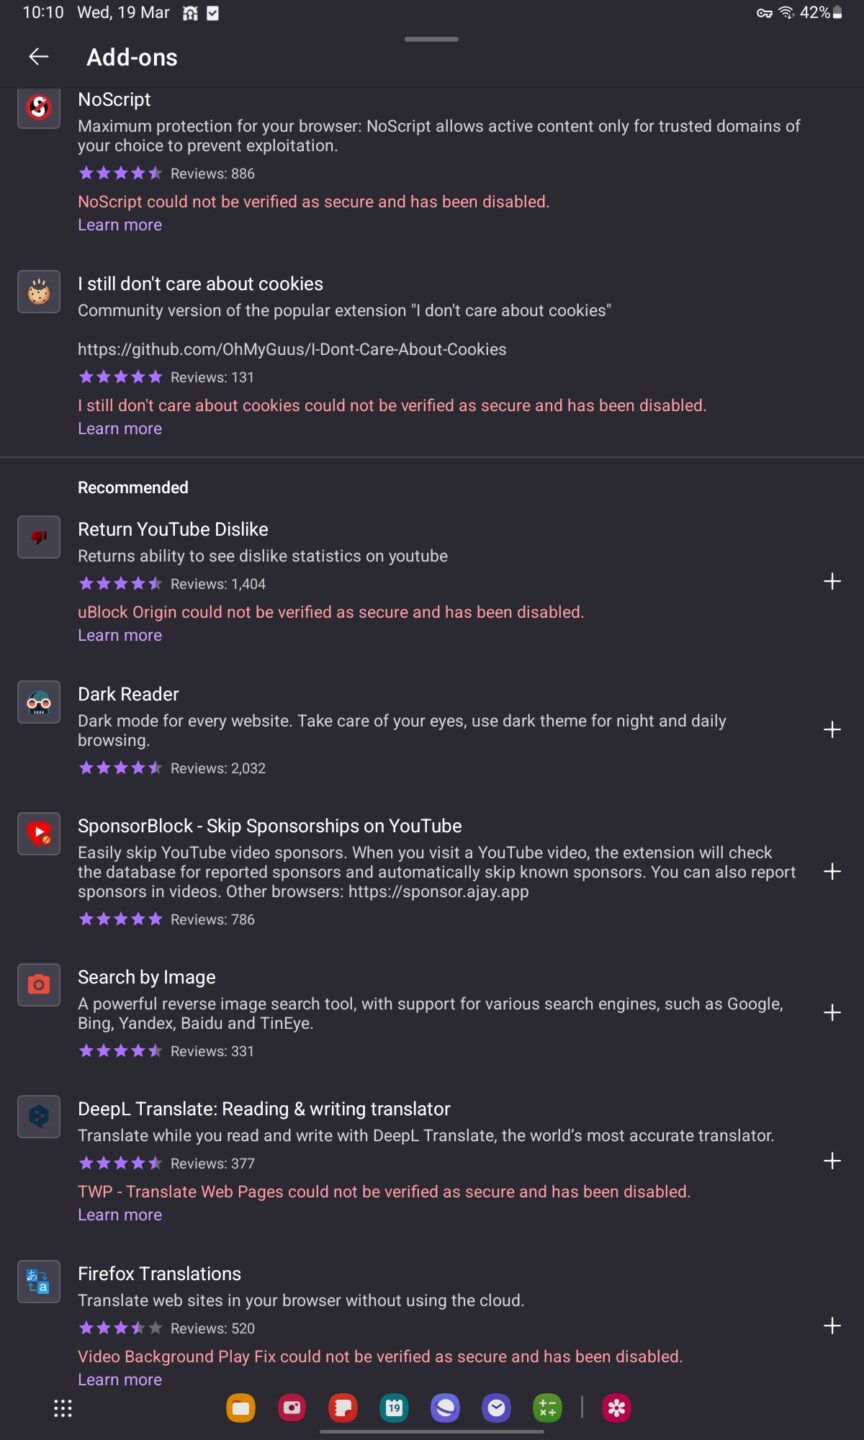Image resolution: width=864 pixels, height=1440 pixels.
Task: Add Return YouTube Dislike with its plus button
Action: point(832,582)
